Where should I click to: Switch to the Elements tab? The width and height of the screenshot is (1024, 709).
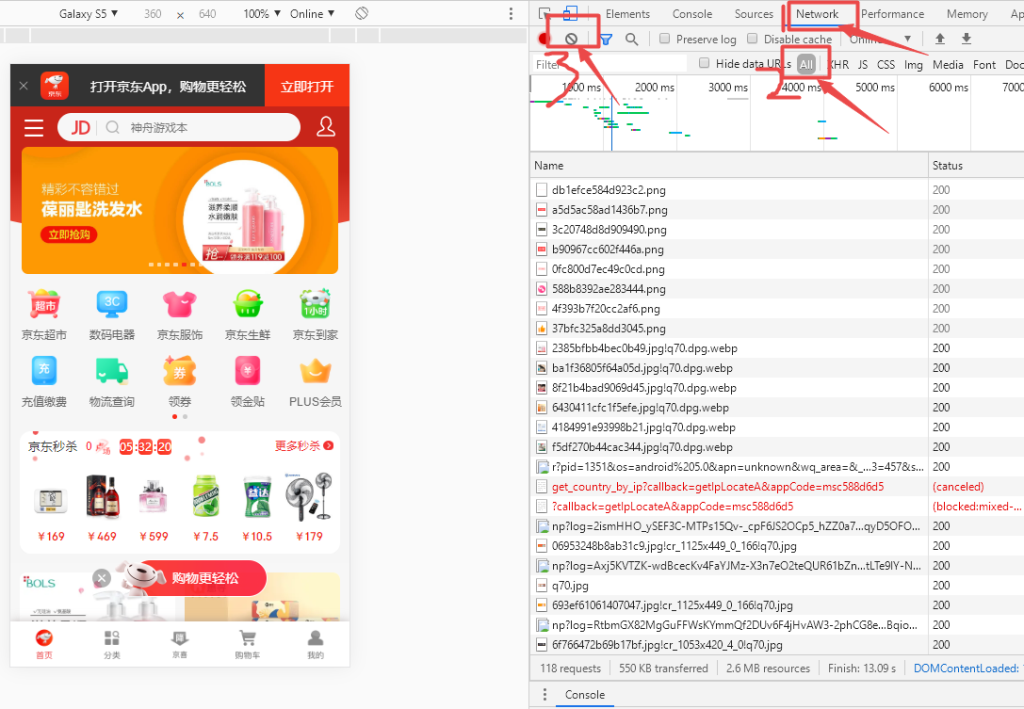(627, 14)
